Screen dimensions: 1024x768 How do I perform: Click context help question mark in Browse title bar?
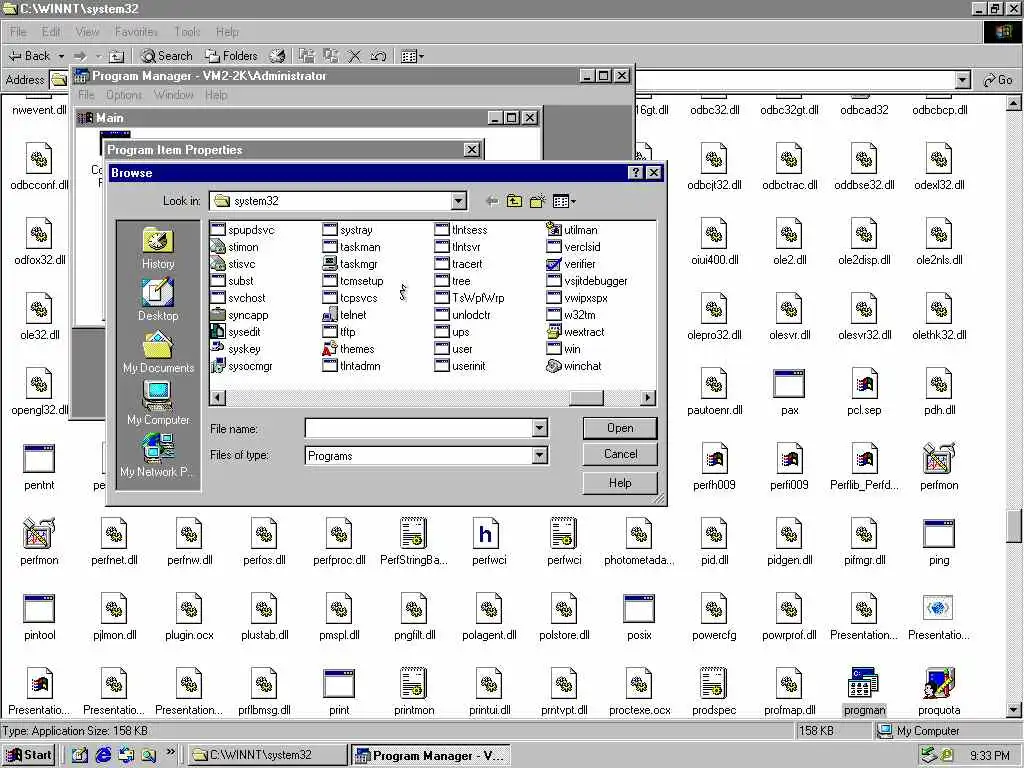636,172
